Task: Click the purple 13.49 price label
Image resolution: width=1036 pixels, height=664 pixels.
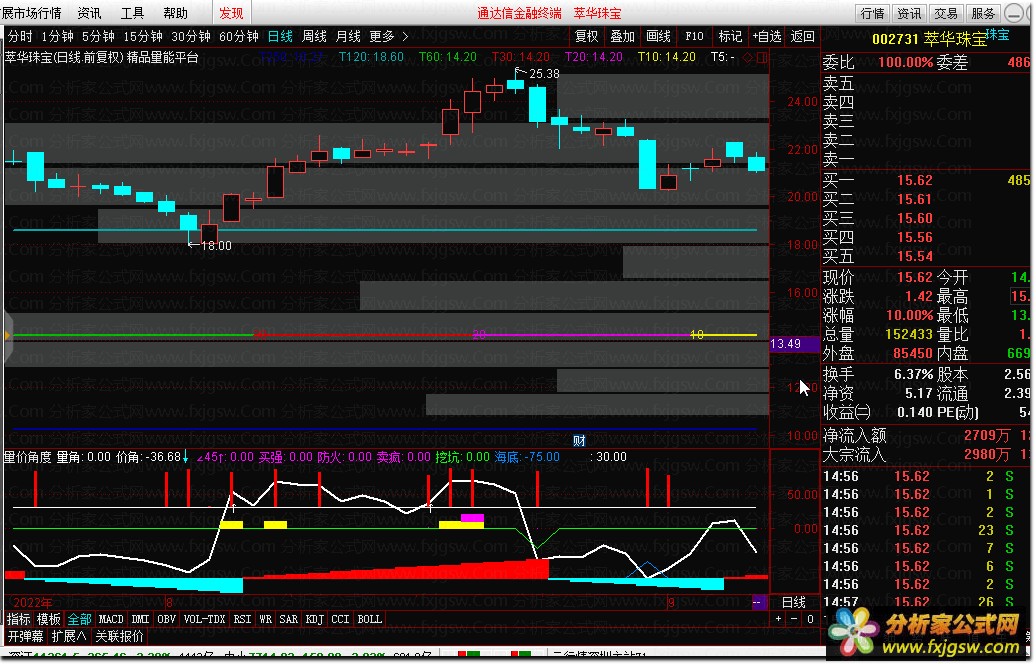Action: [794, 344]
